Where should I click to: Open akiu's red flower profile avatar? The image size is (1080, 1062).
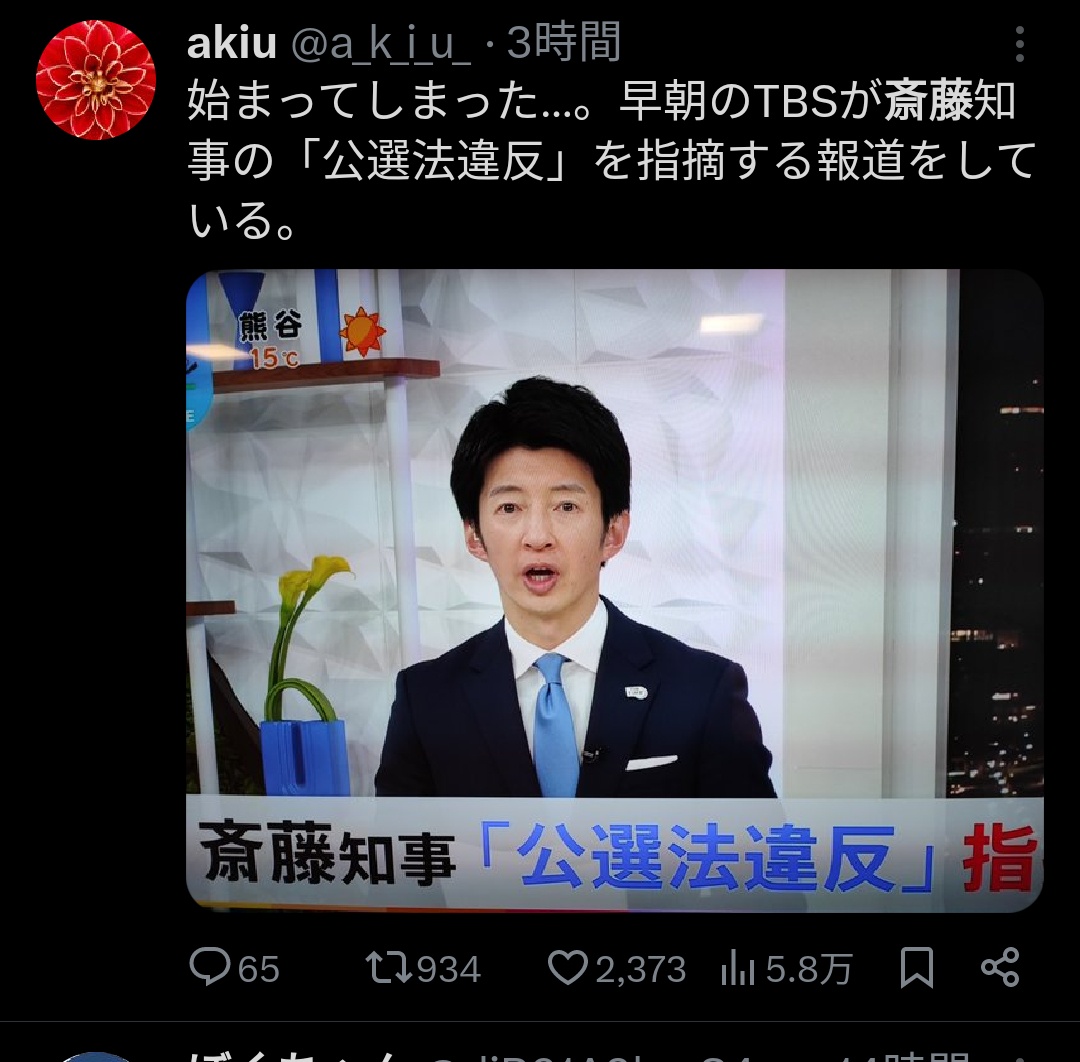pos(96,79)
